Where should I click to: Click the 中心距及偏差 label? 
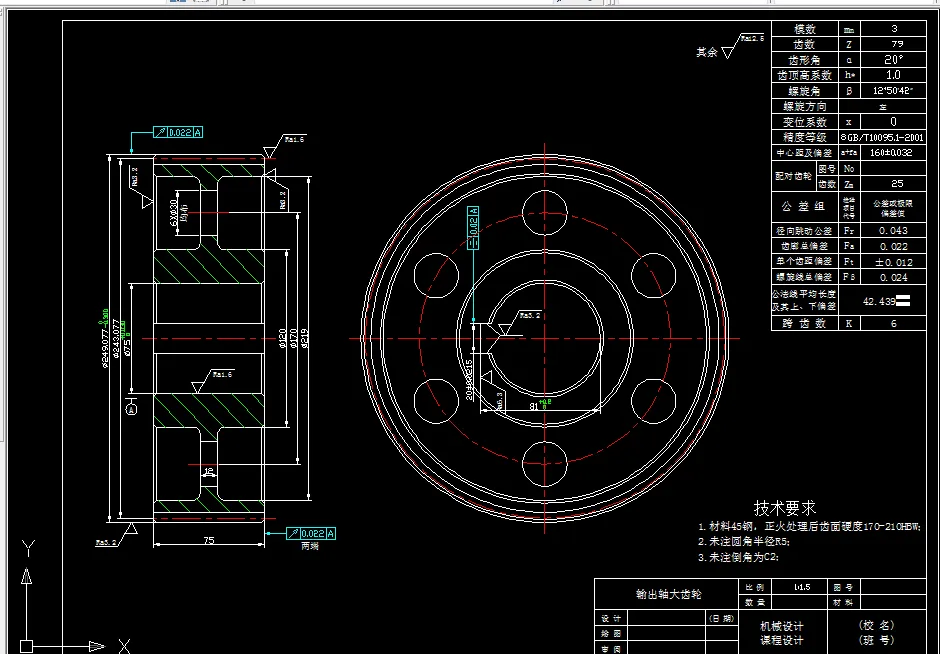click(805, 153)
